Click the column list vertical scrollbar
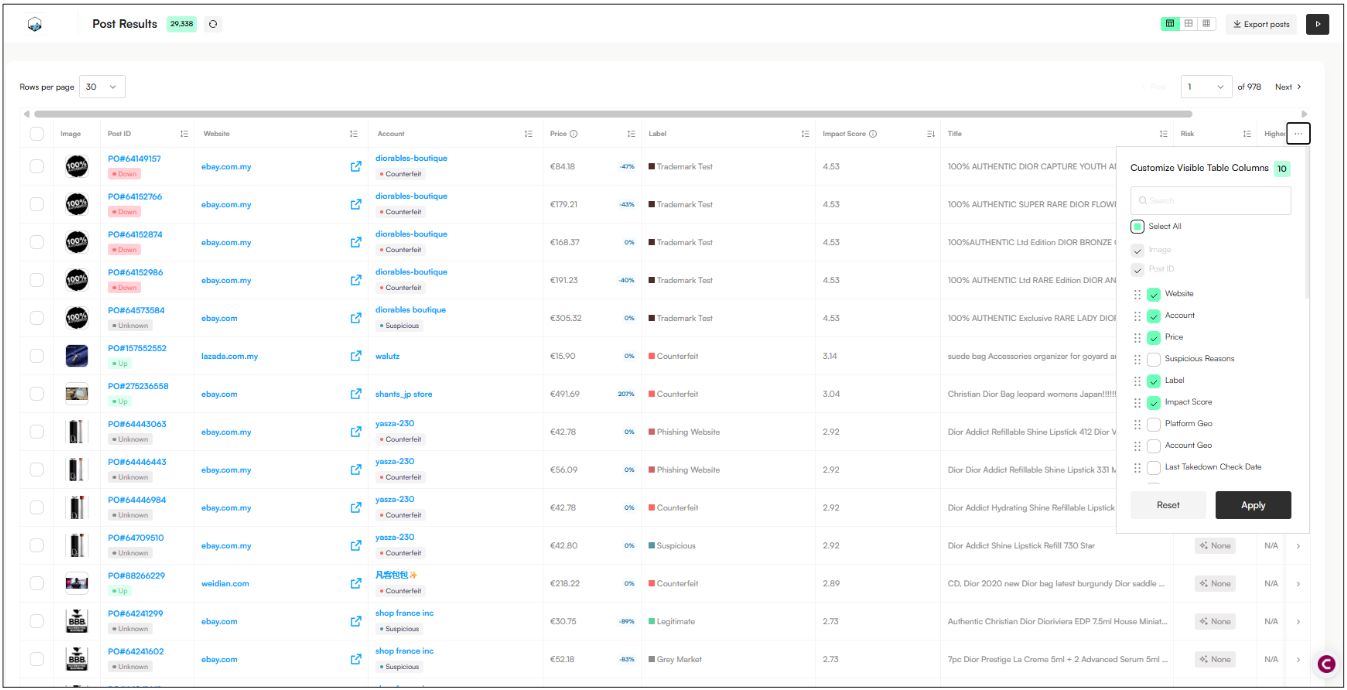Viewport: 1347px width, 690px height. point(1307,224)
